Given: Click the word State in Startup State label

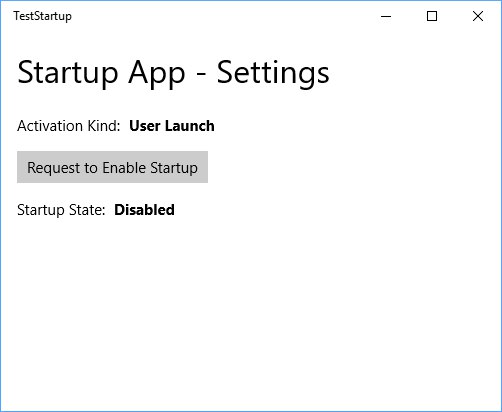Looking at the screenshot, I should pyautogui.click(x=87, y=210).
